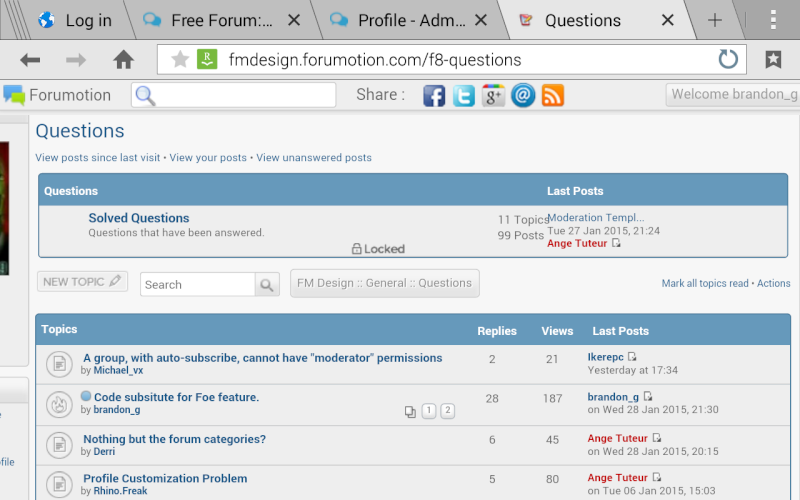Open a new tab with the plus button

click(x=715, y=20)
